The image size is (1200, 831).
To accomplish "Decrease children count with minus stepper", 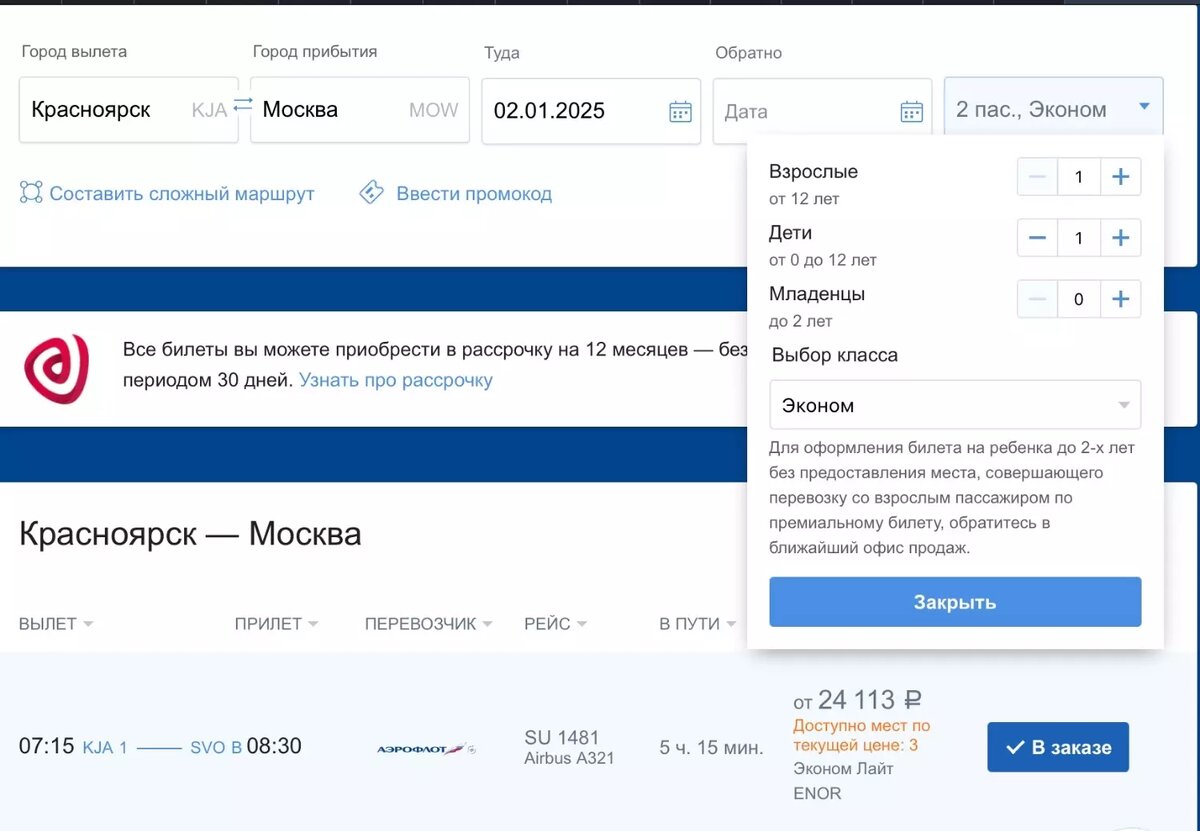I will coord(1037,238).
